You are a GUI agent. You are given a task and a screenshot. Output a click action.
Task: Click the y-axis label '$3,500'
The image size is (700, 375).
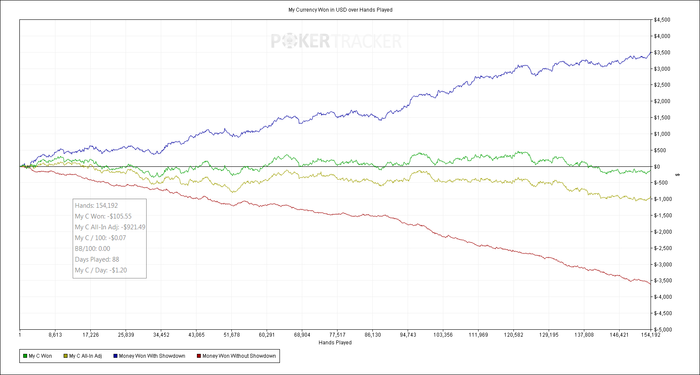tap(662, 53)
